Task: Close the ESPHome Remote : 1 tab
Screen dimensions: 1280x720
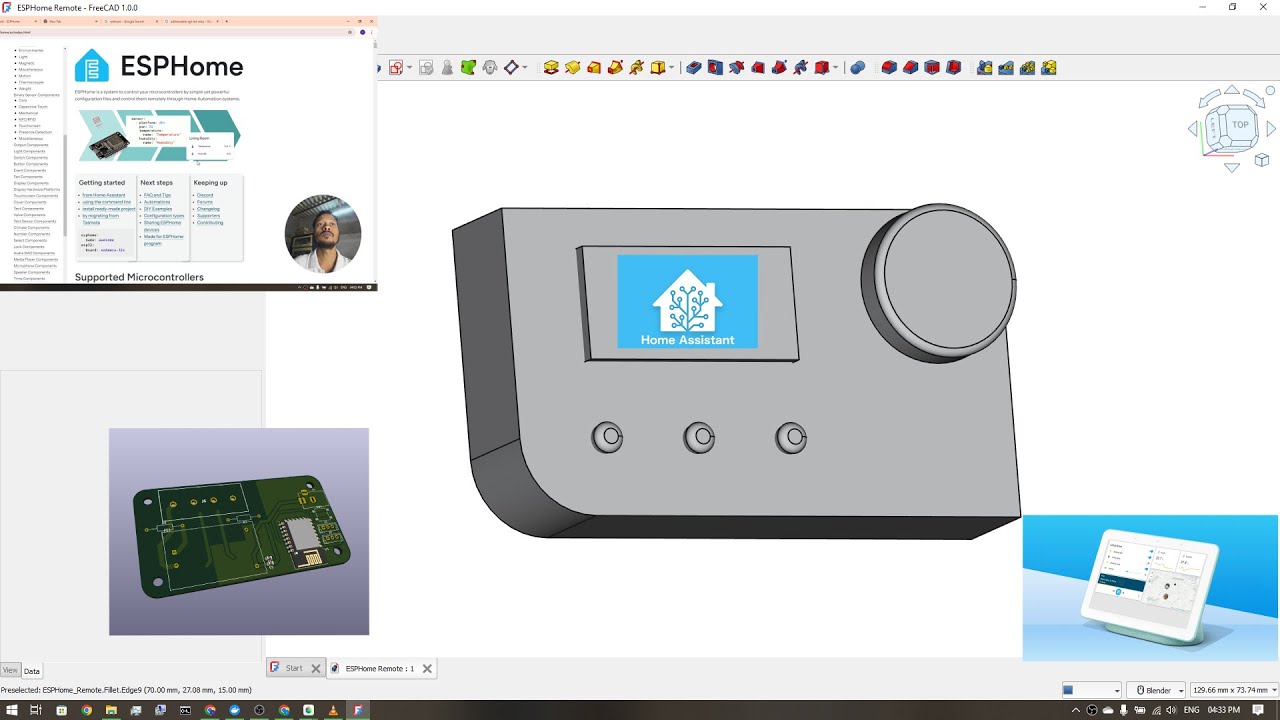Action: point(427,668)
